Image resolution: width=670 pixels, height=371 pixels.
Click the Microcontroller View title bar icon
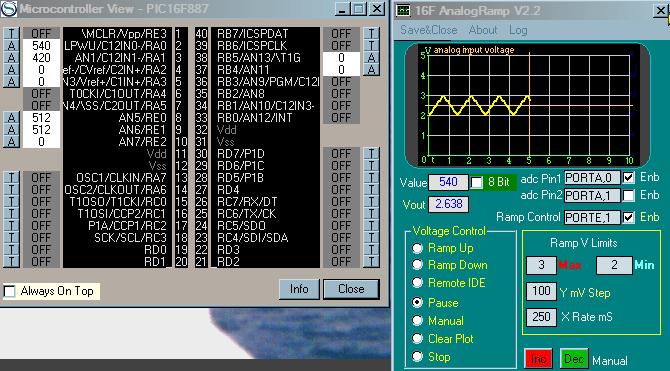(9, 9)
